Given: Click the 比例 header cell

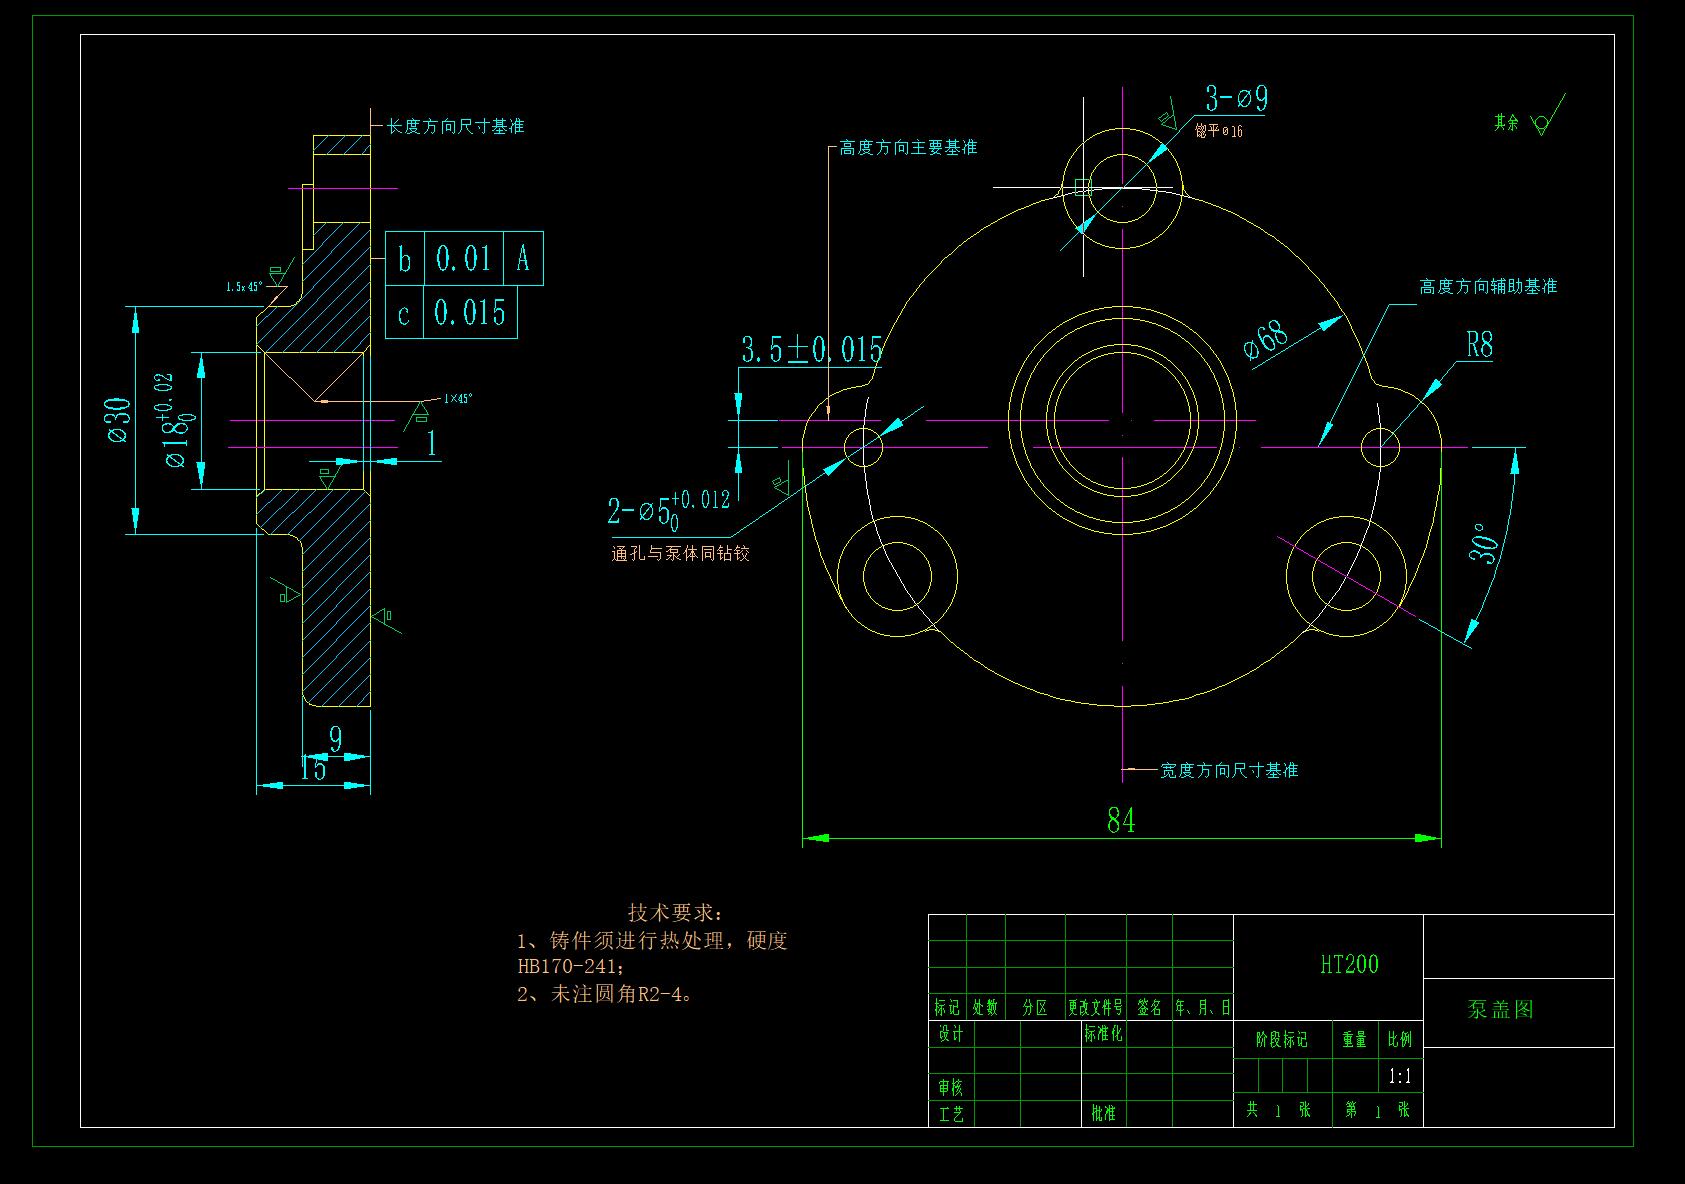Looking at the screenshot, I should pos(1400,1040).
